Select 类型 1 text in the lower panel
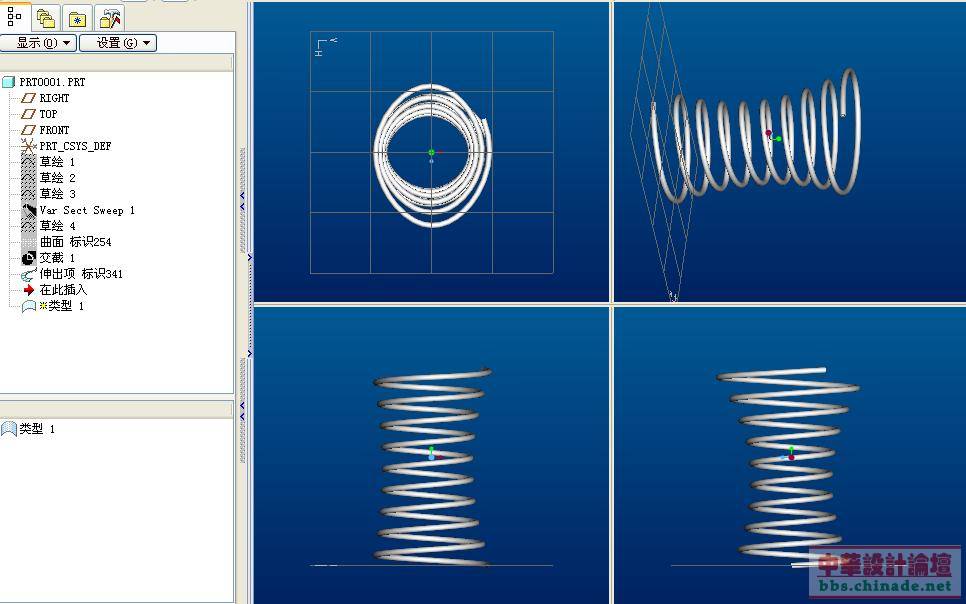Viewport: 966px width, 604px height. click(x=37, y=429)
